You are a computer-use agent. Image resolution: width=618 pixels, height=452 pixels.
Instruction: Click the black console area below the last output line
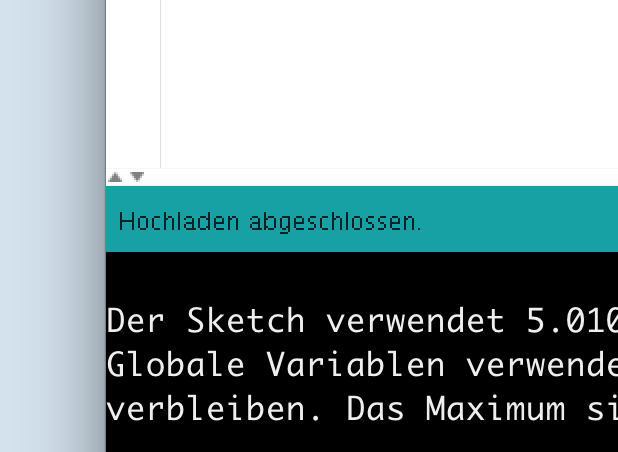pos(362,439)
